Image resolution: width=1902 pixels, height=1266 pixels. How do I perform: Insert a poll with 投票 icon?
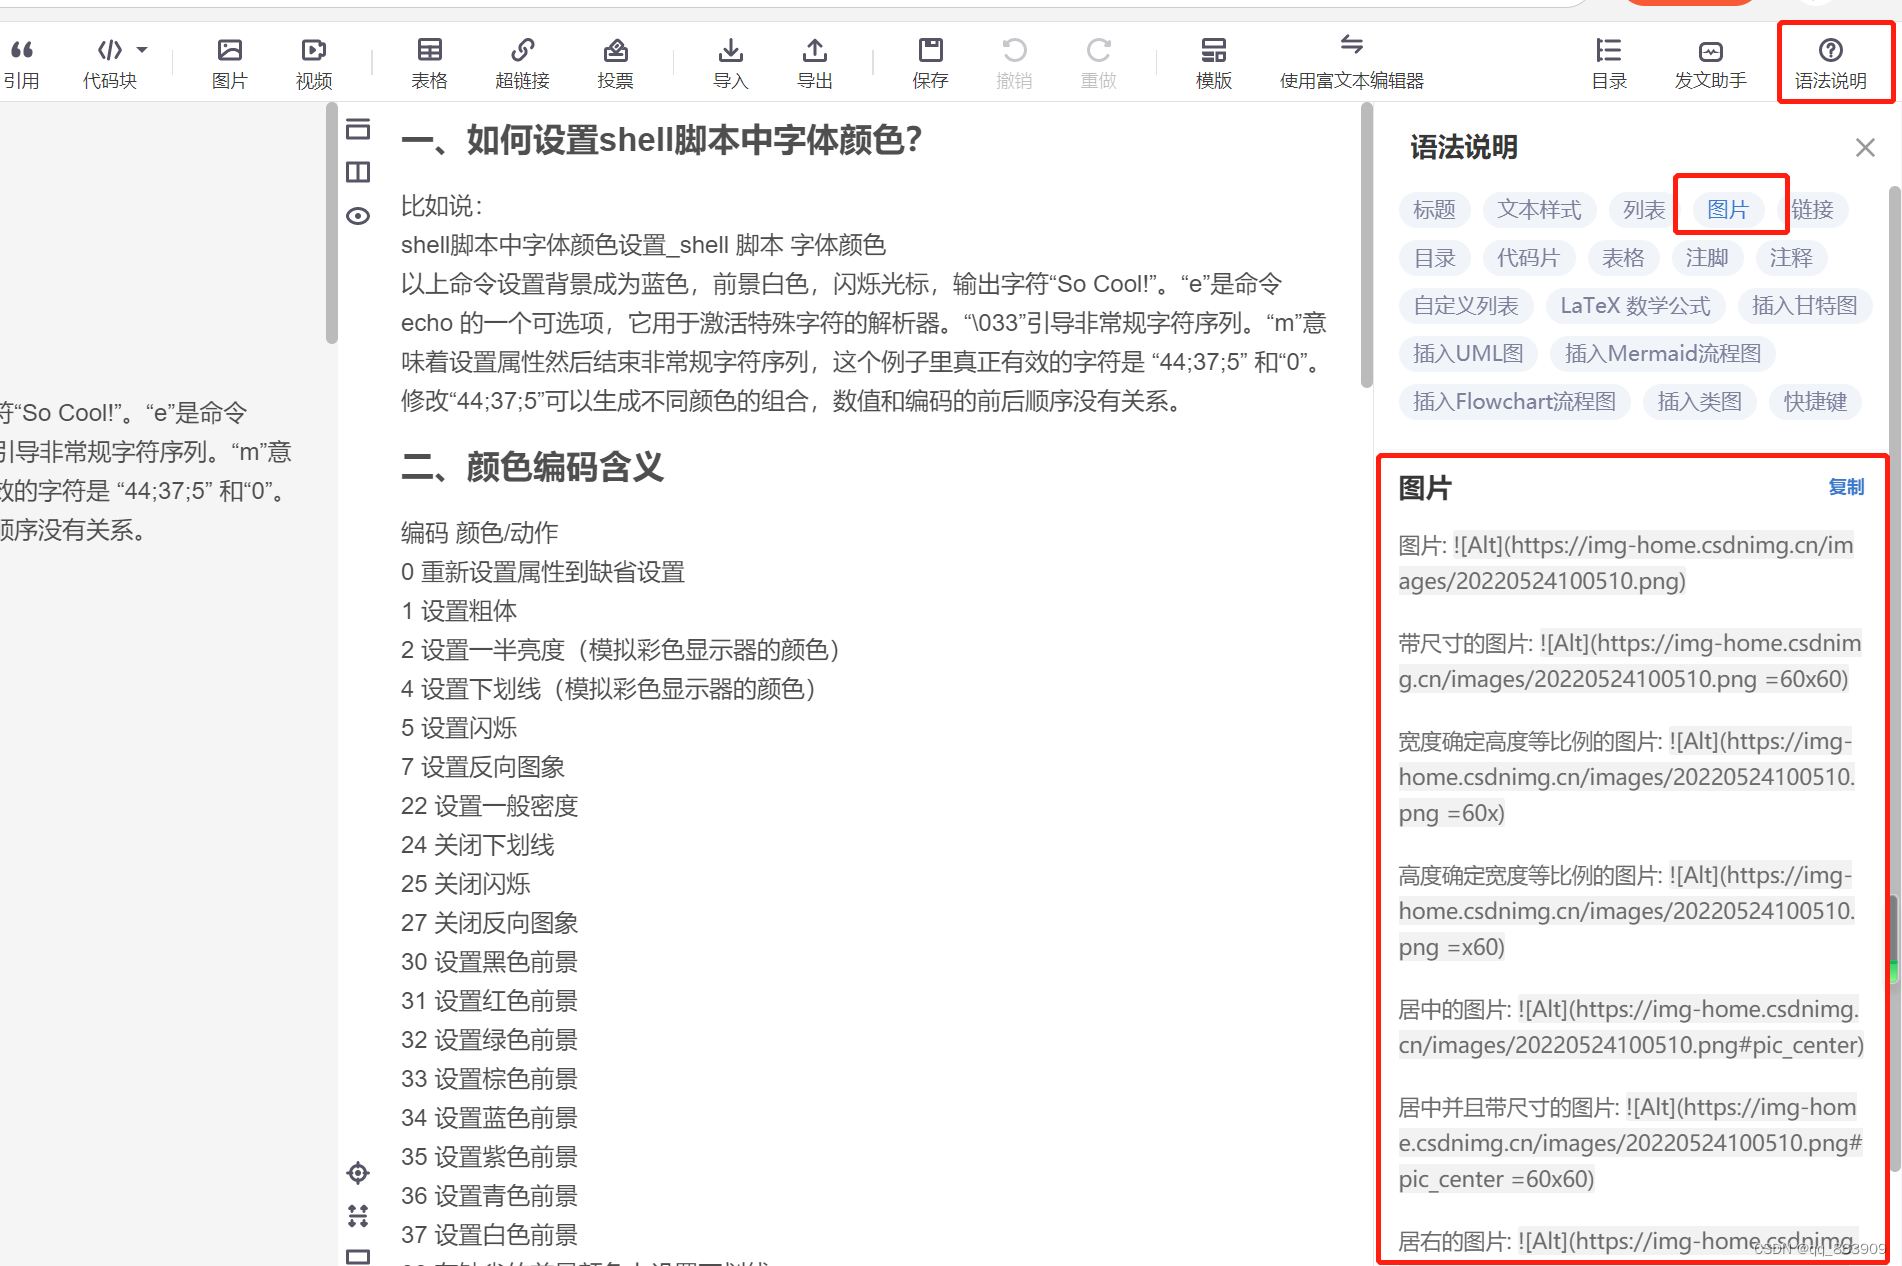(x=615, y=63)
